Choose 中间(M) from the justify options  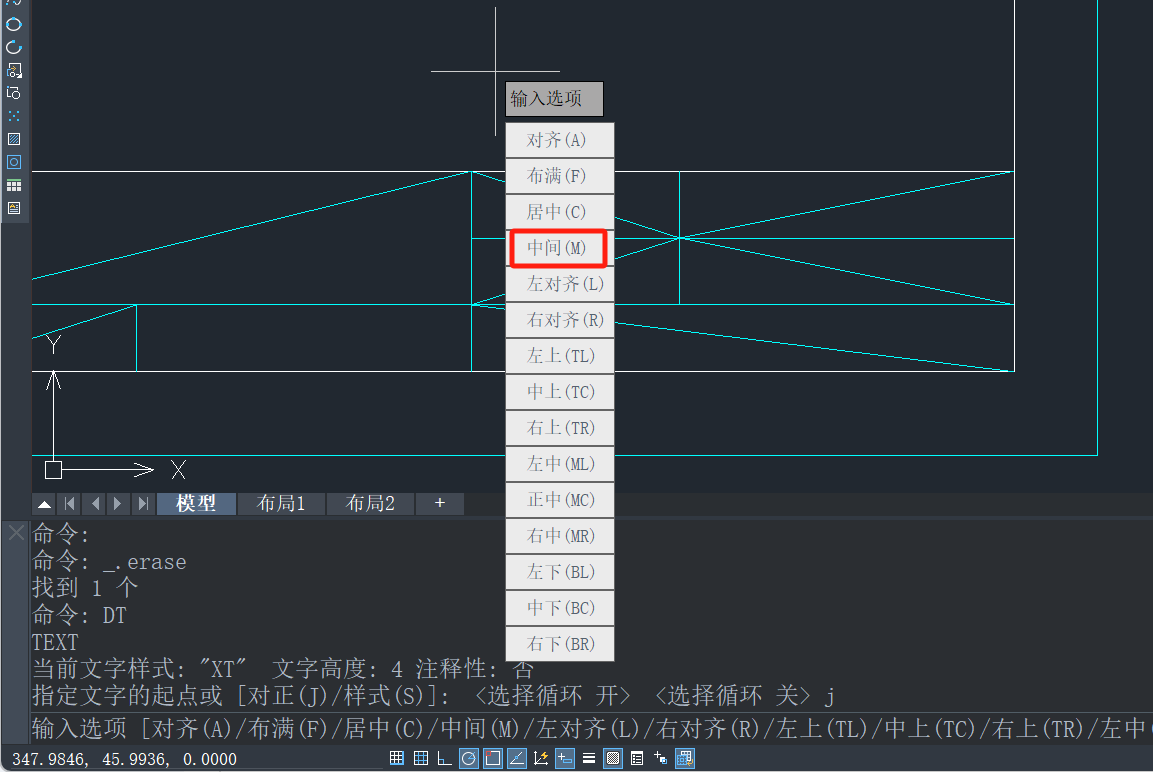[559, 248]
